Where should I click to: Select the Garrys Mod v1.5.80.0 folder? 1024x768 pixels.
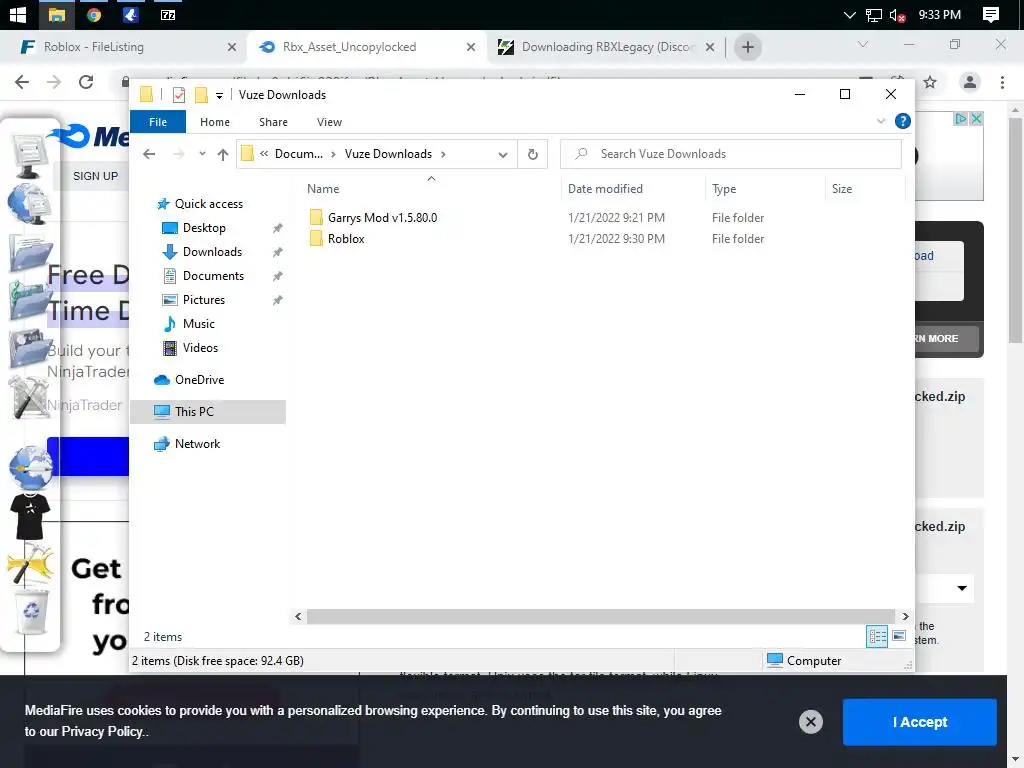tap(382, 217)
